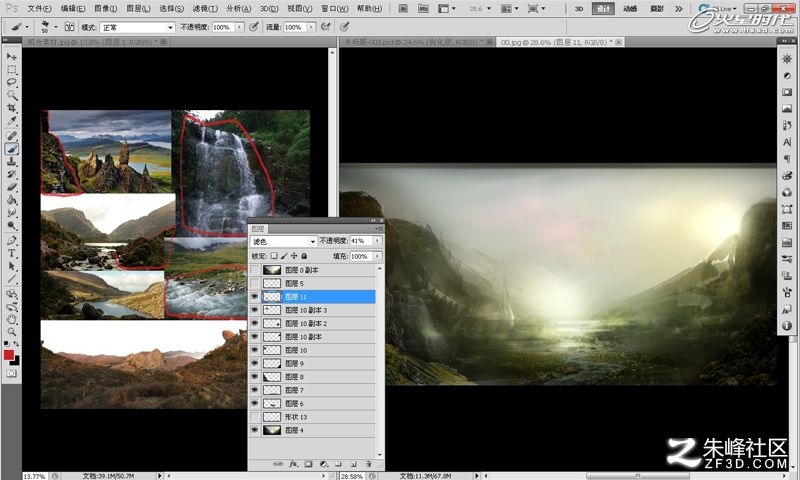The image size is (800, 480).
Task: Open brush preset picker arrow
Action: [56, 27]
